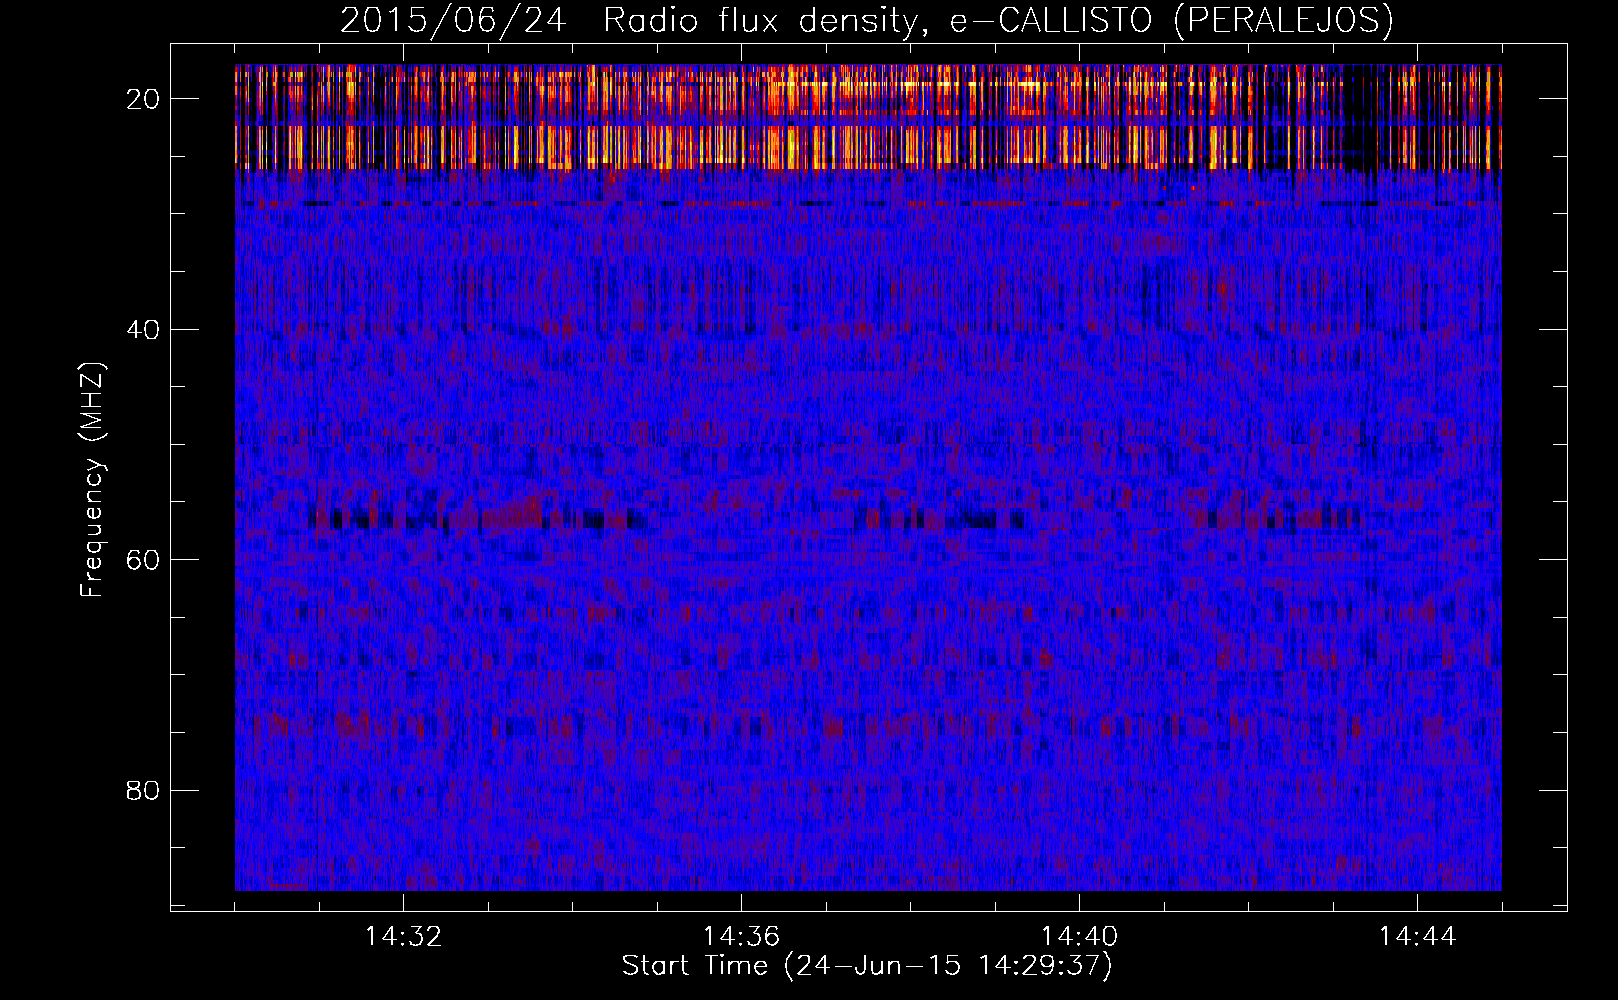Click the 40 frequency tick label
This screenshot has height=1000, width=1618.
(x=143, y=329)
